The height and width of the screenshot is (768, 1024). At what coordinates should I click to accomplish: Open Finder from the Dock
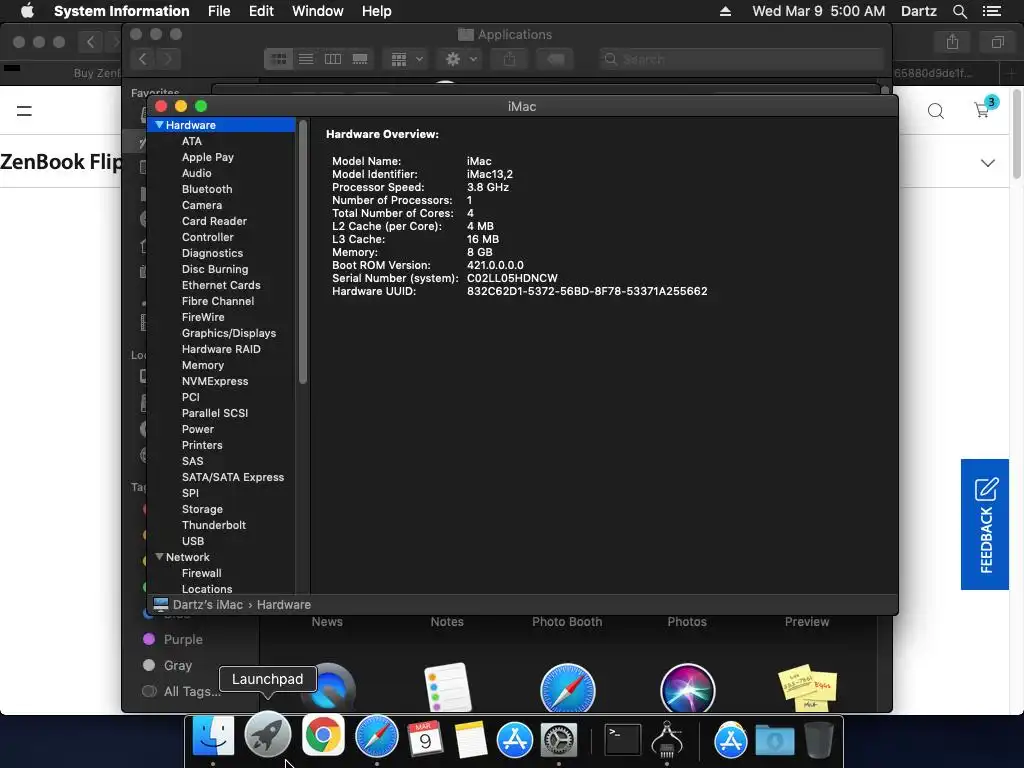point(213,737)
